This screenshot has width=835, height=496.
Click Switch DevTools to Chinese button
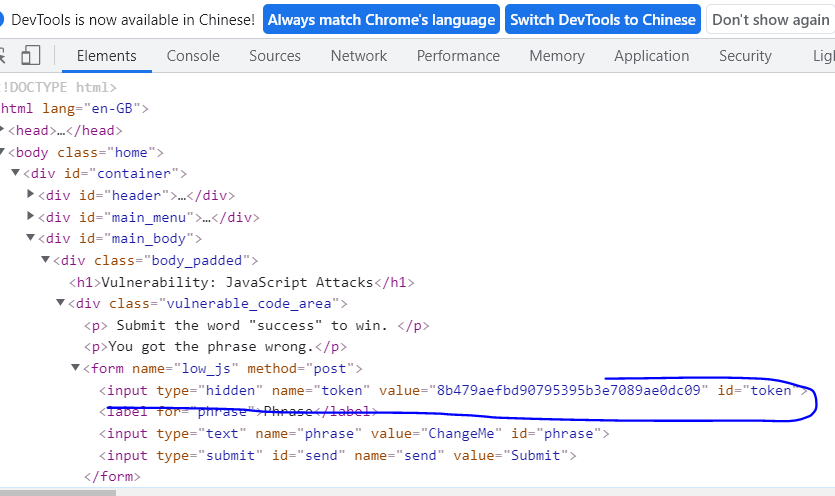tap(603, 20)
